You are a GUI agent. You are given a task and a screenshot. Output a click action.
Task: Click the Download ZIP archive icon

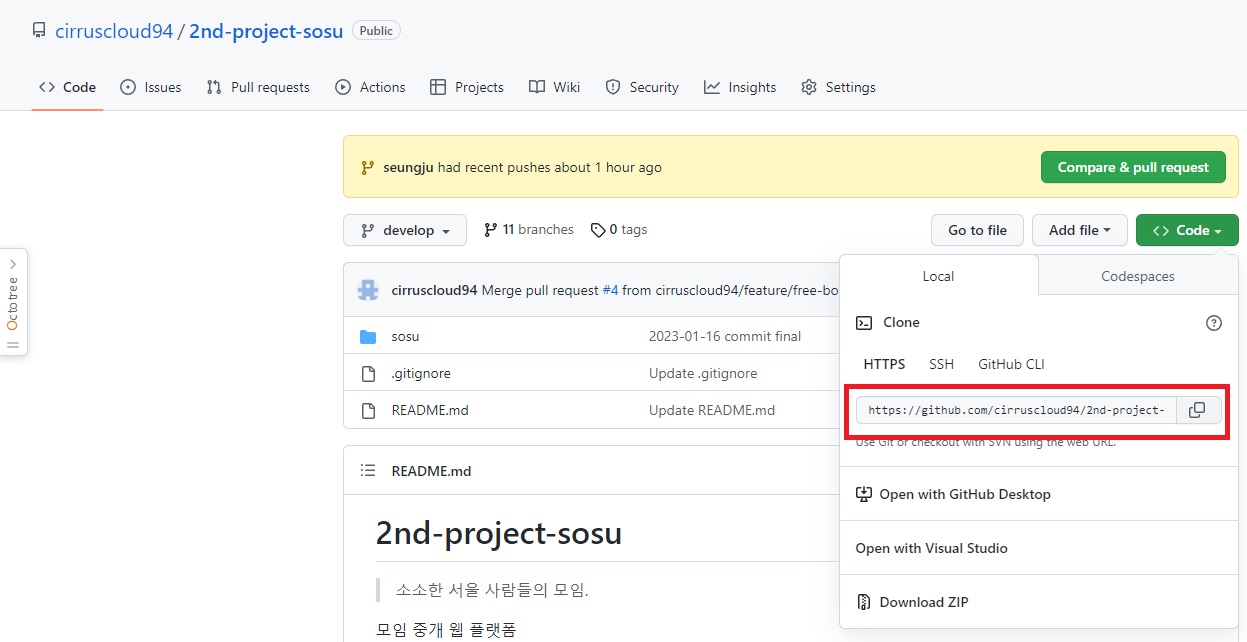pyautogui.click(x=864, y=602)
